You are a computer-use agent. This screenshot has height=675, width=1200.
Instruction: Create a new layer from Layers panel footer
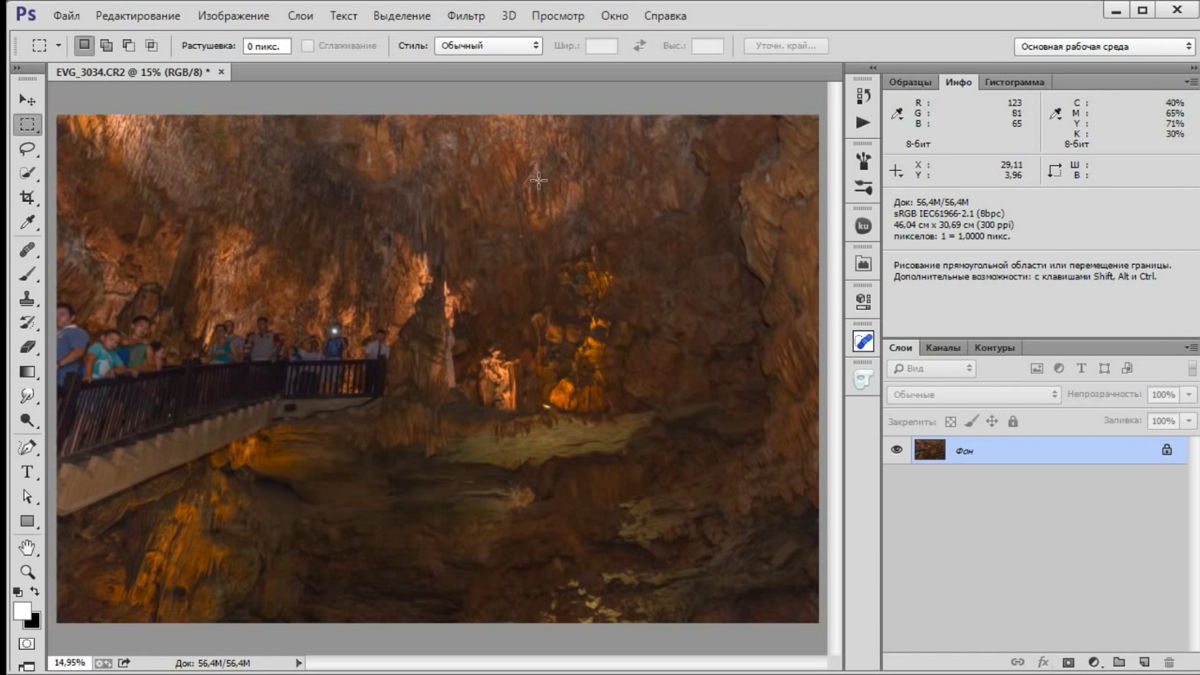(x=1143, y=662)
